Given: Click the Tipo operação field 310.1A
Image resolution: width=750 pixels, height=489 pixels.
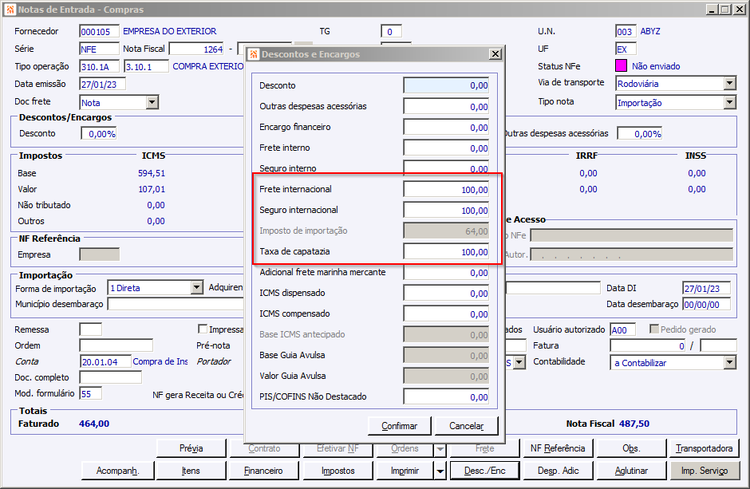Looking at the screenshot, I should pos(99,67).
